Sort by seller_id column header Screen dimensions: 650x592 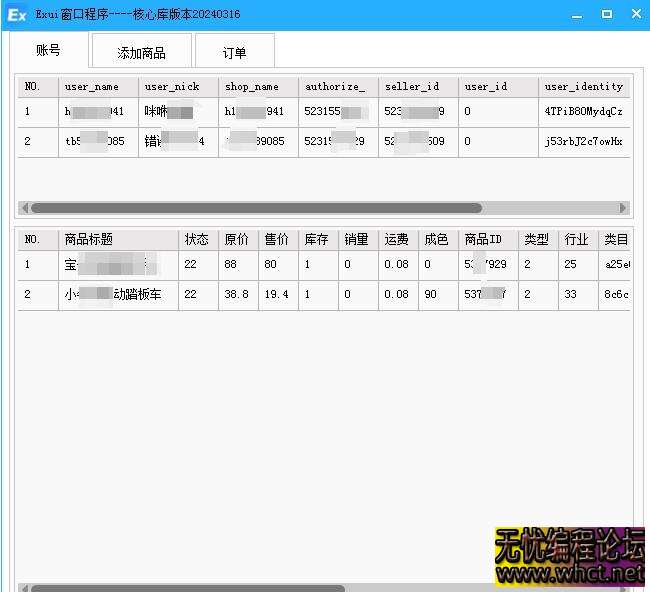coord(412,87)
